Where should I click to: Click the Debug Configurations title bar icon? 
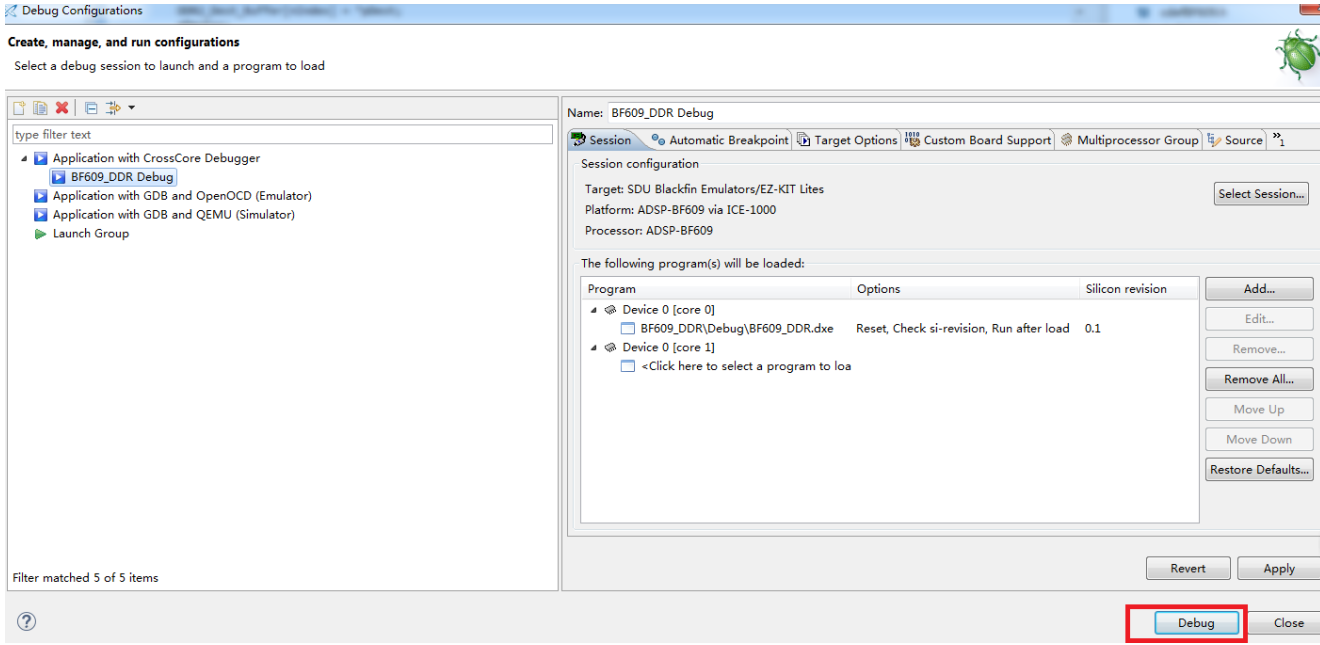[x=11, y=11]
